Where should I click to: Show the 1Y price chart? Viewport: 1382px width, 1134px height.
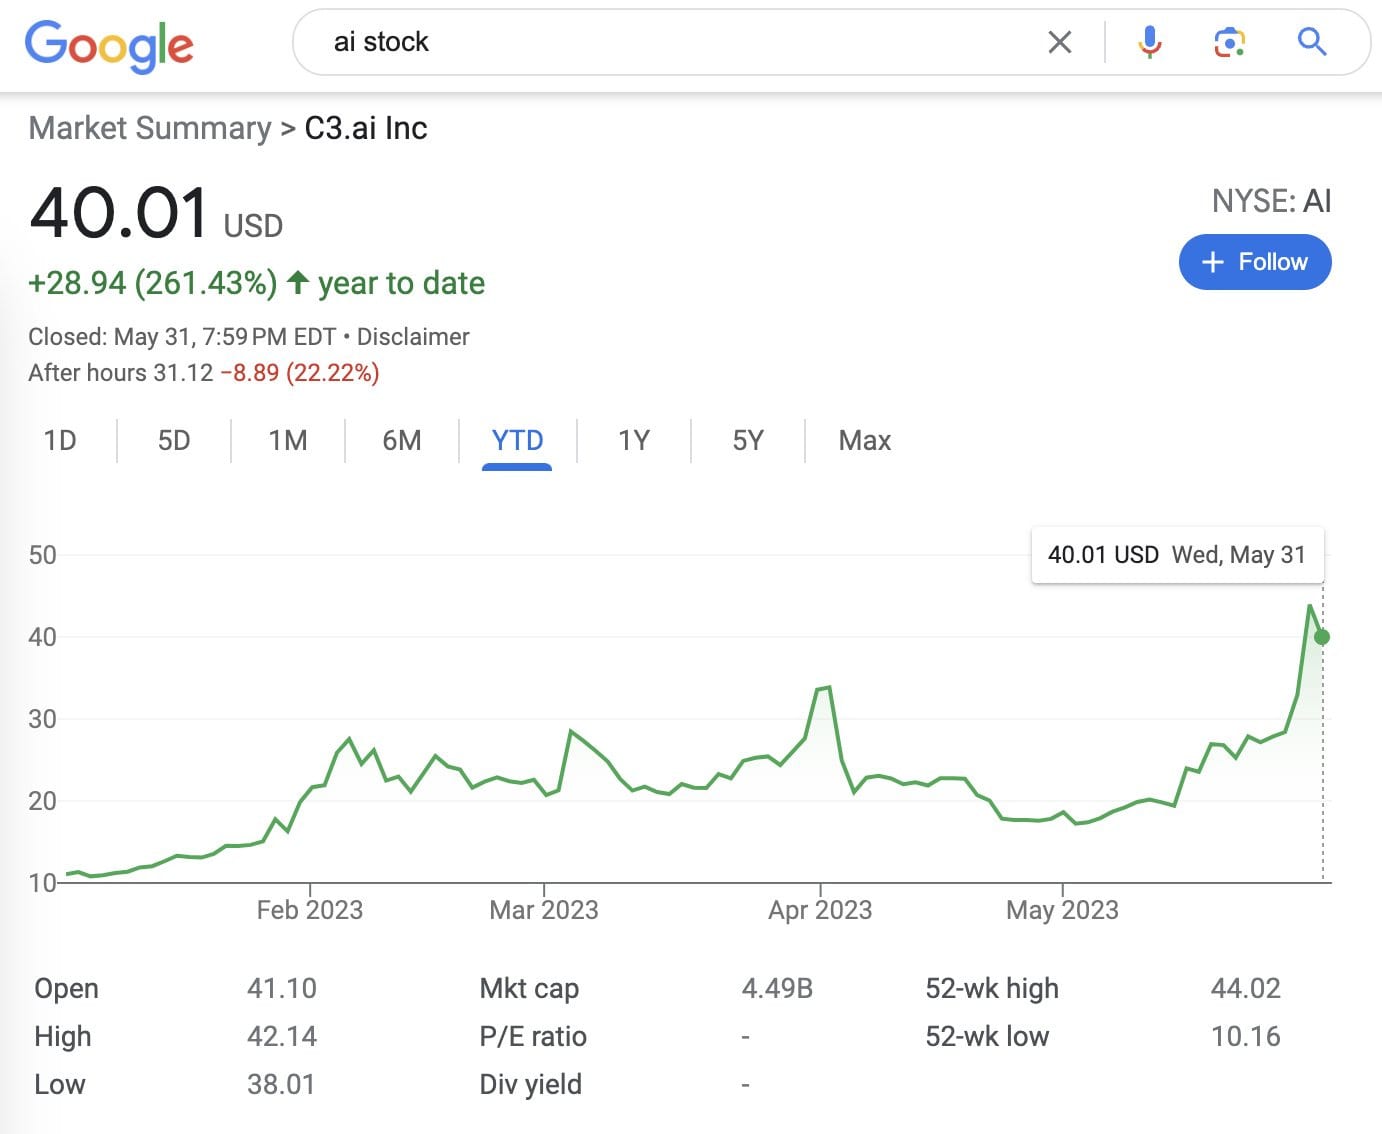[634, 441]
